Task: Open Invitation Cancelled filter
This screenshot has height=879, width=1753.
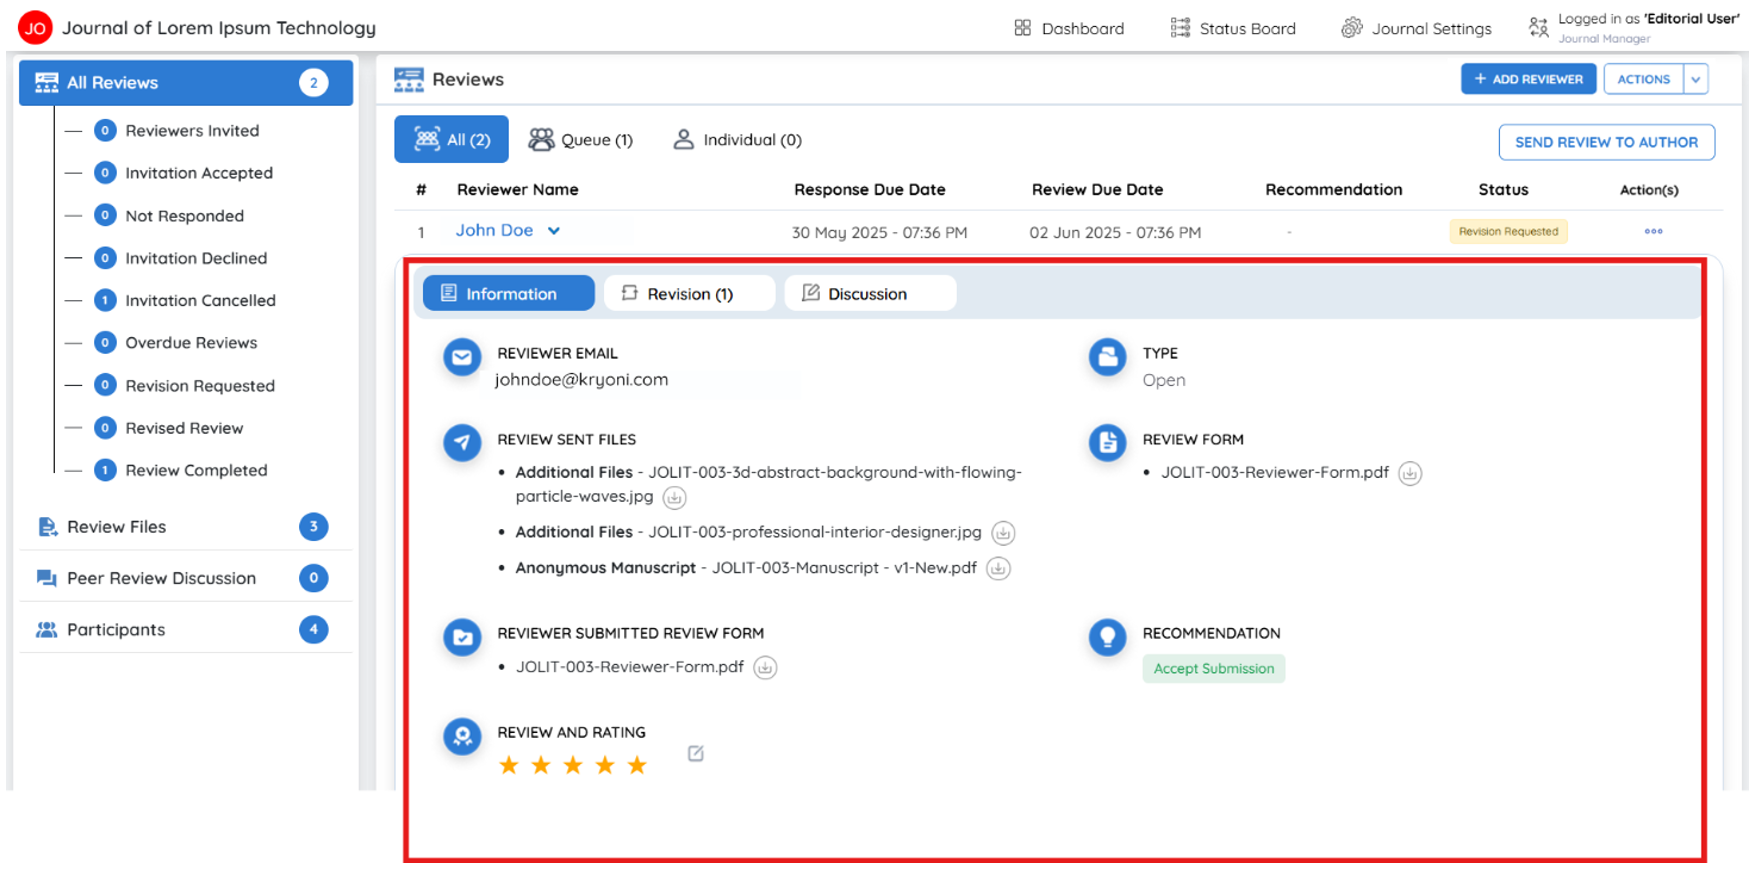Action: click(x=185, y=300)
